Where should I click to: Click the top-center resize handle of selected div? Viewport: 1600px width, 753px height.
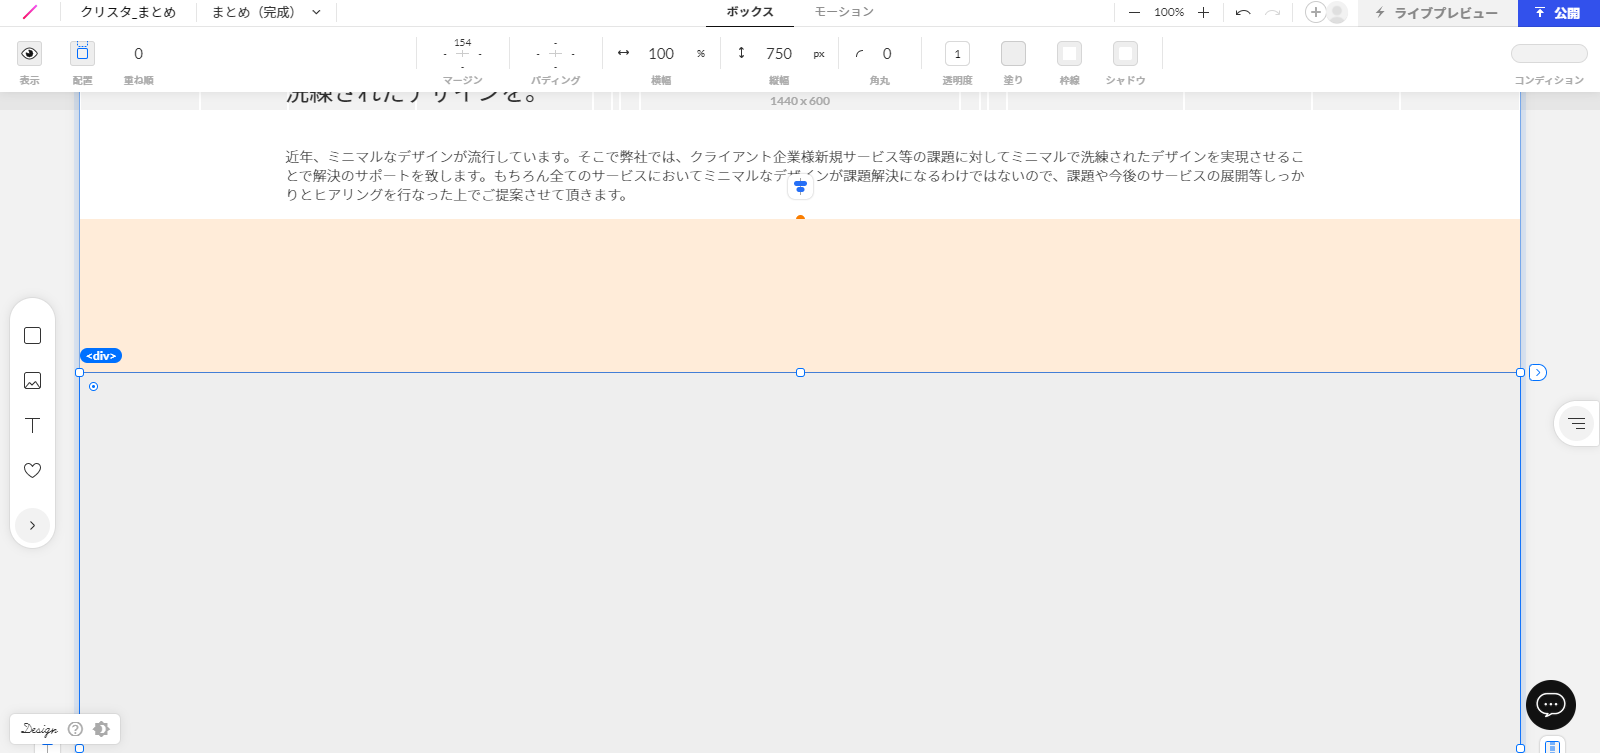click(800, 372)
